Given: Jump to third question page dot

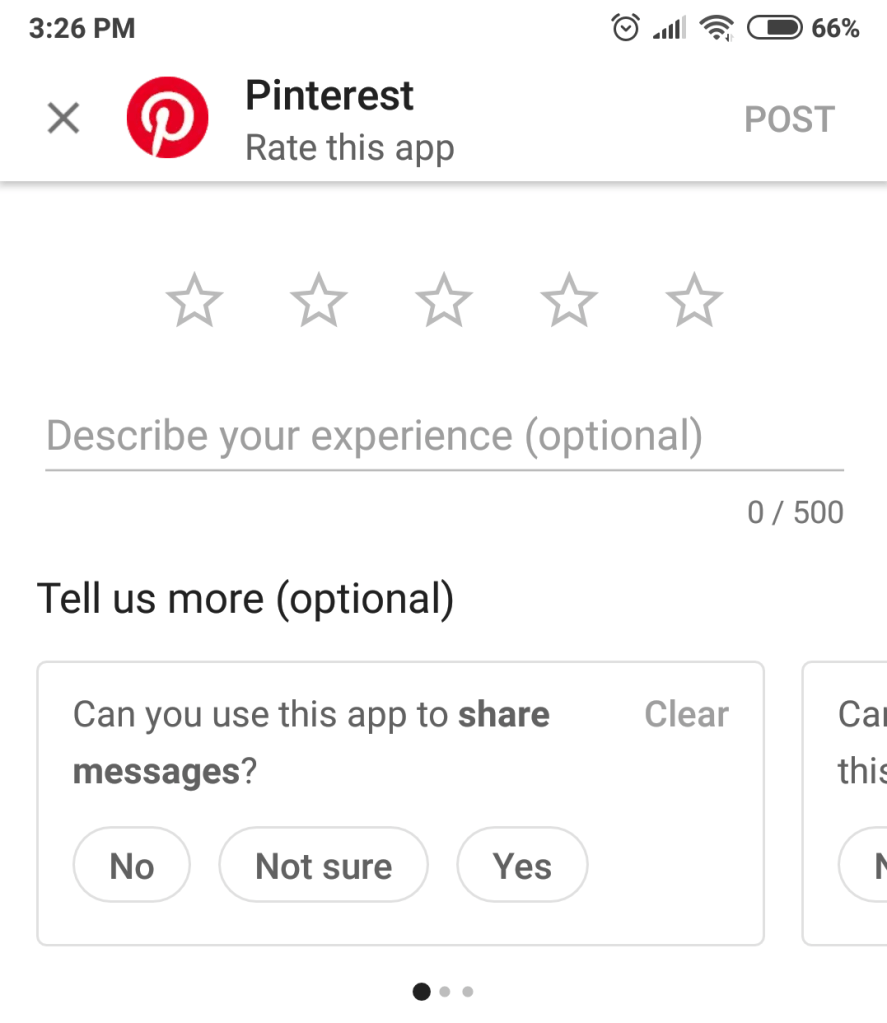Looking at the screenshot, I should click(x=468, y=992).
